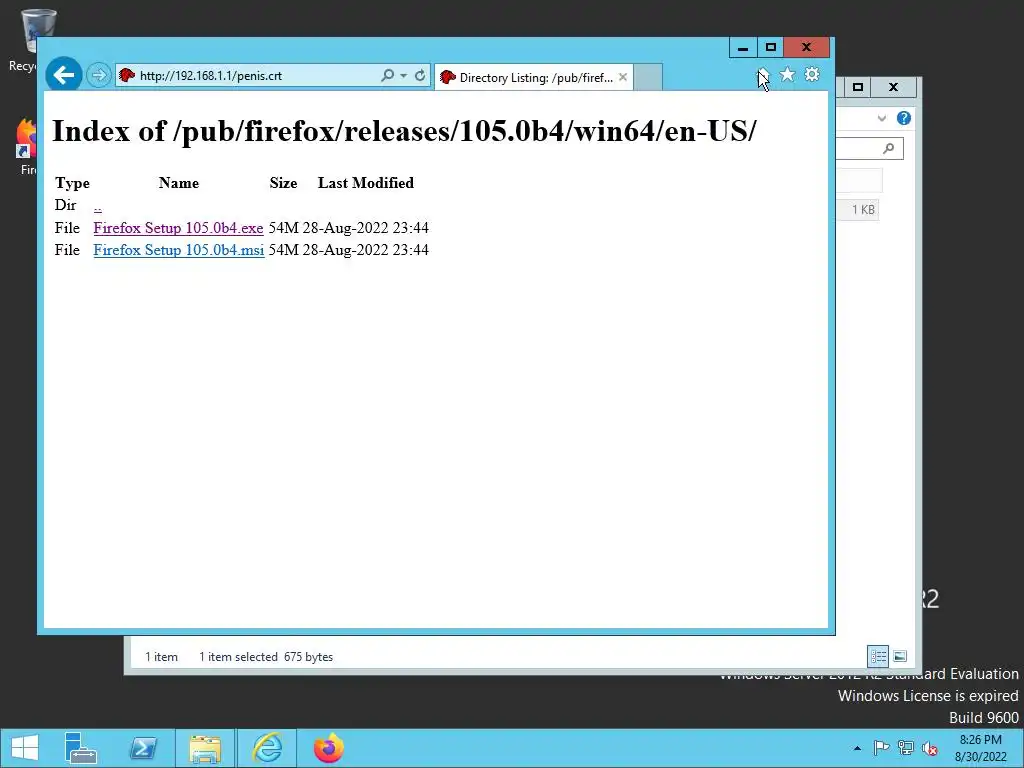1024x768 pixels.
Task: Click the search magnifier in the Explorer window
Action: (x=889, y=149)
